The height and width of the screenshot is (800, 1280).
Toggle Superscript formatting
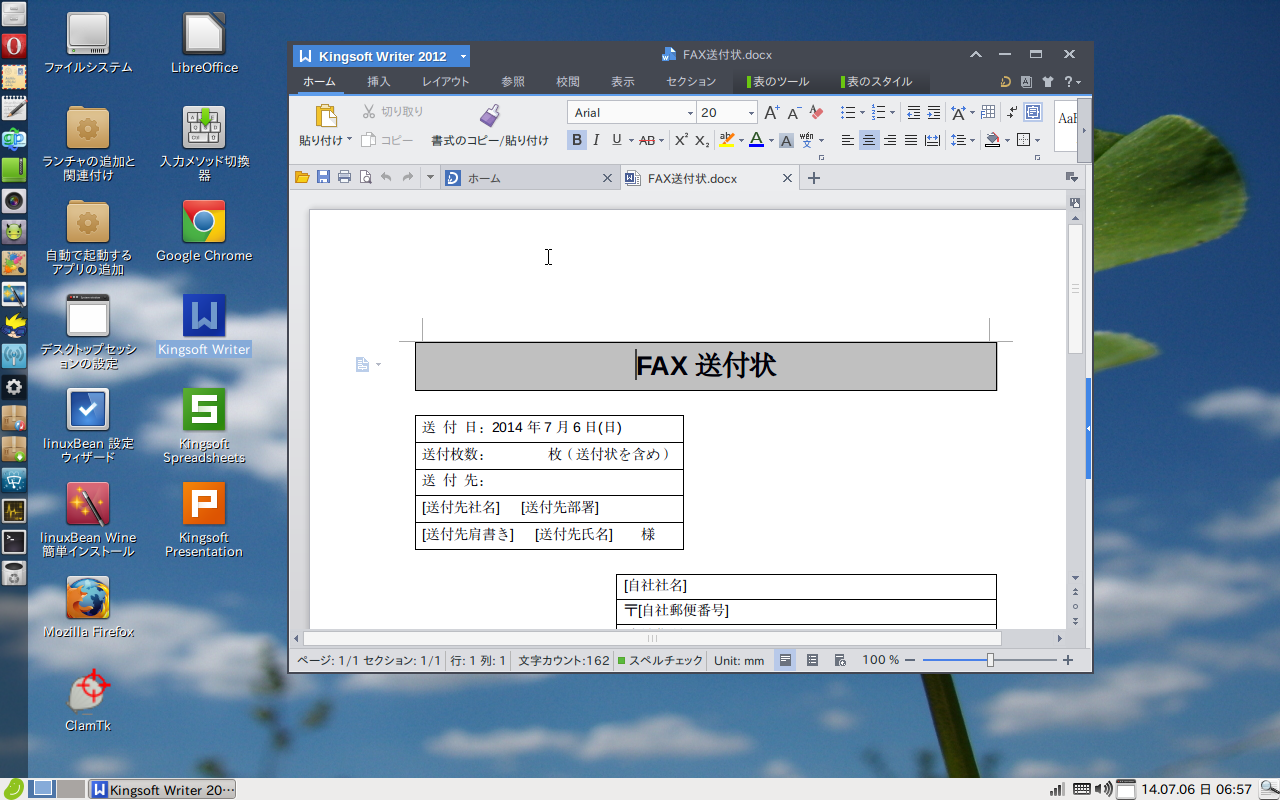tap(681, 140)
